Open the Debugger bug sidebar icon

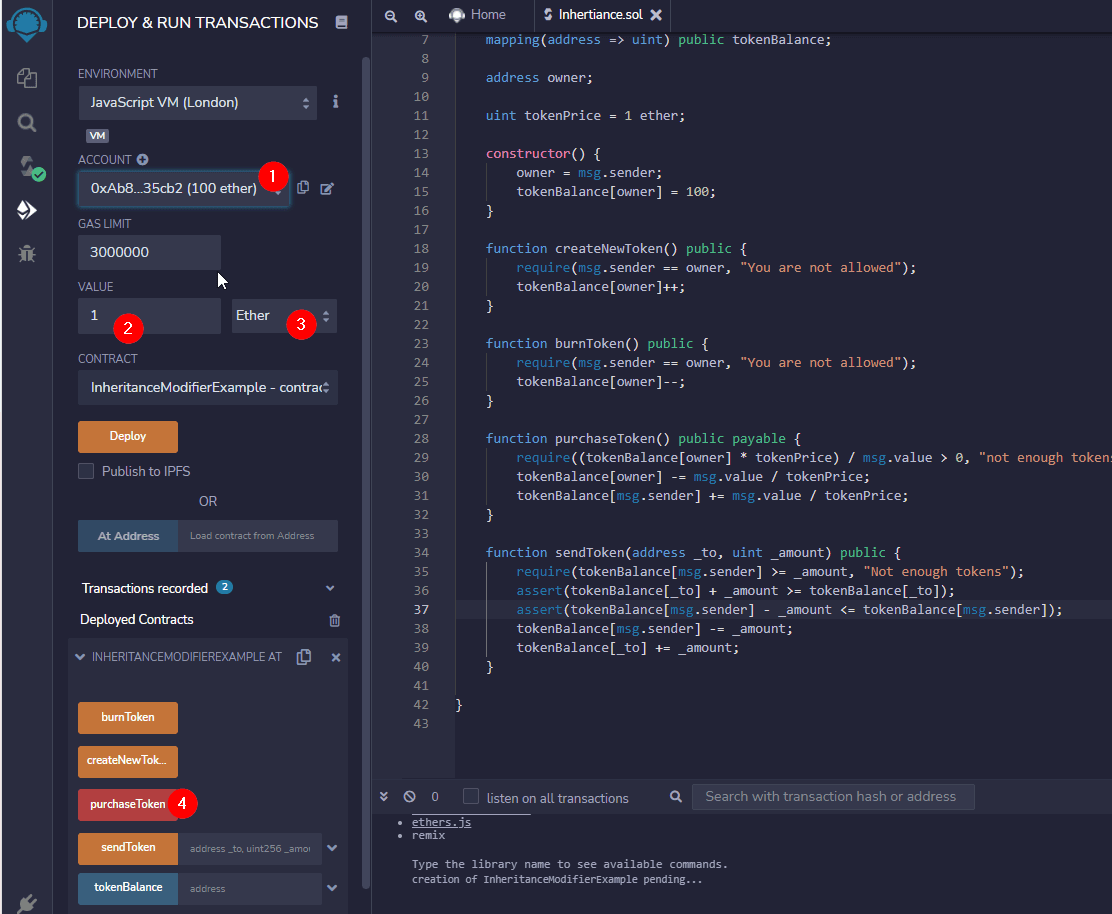point(27,254)
